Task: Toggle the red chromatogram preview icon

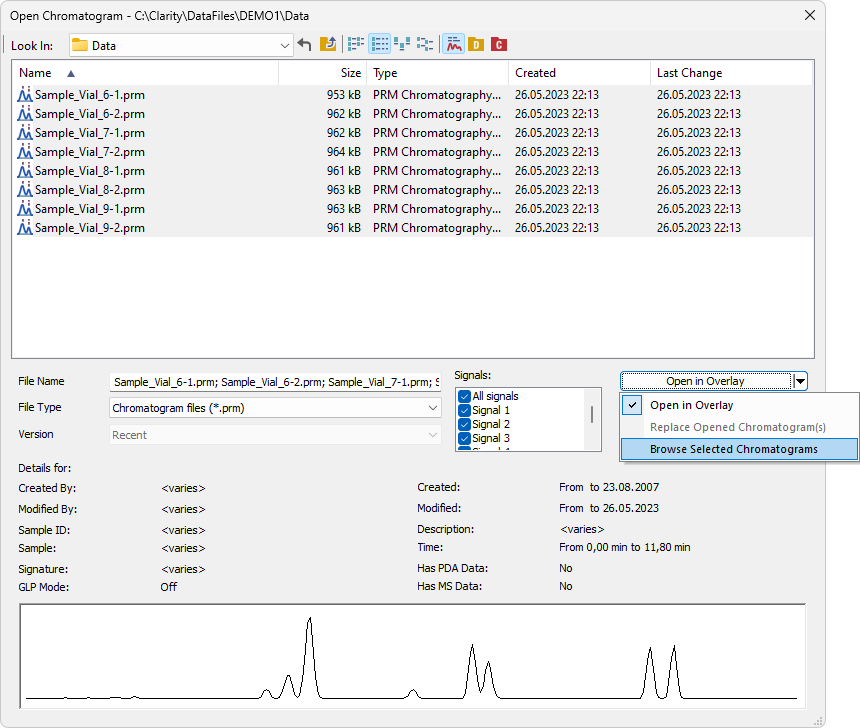Action: (453, 45)
